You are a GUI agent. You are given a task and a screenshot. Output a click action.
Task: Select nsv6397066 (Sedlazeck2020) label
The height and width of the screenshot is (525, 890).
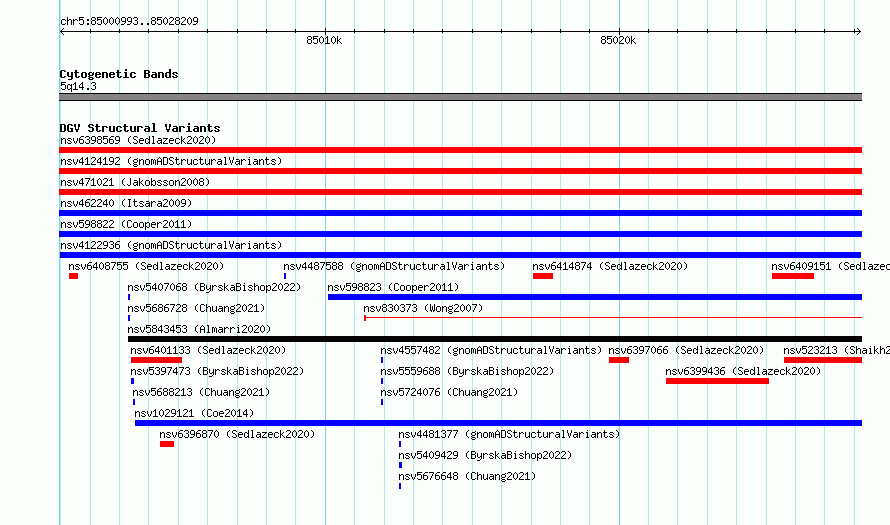click(x=686, y=350)
